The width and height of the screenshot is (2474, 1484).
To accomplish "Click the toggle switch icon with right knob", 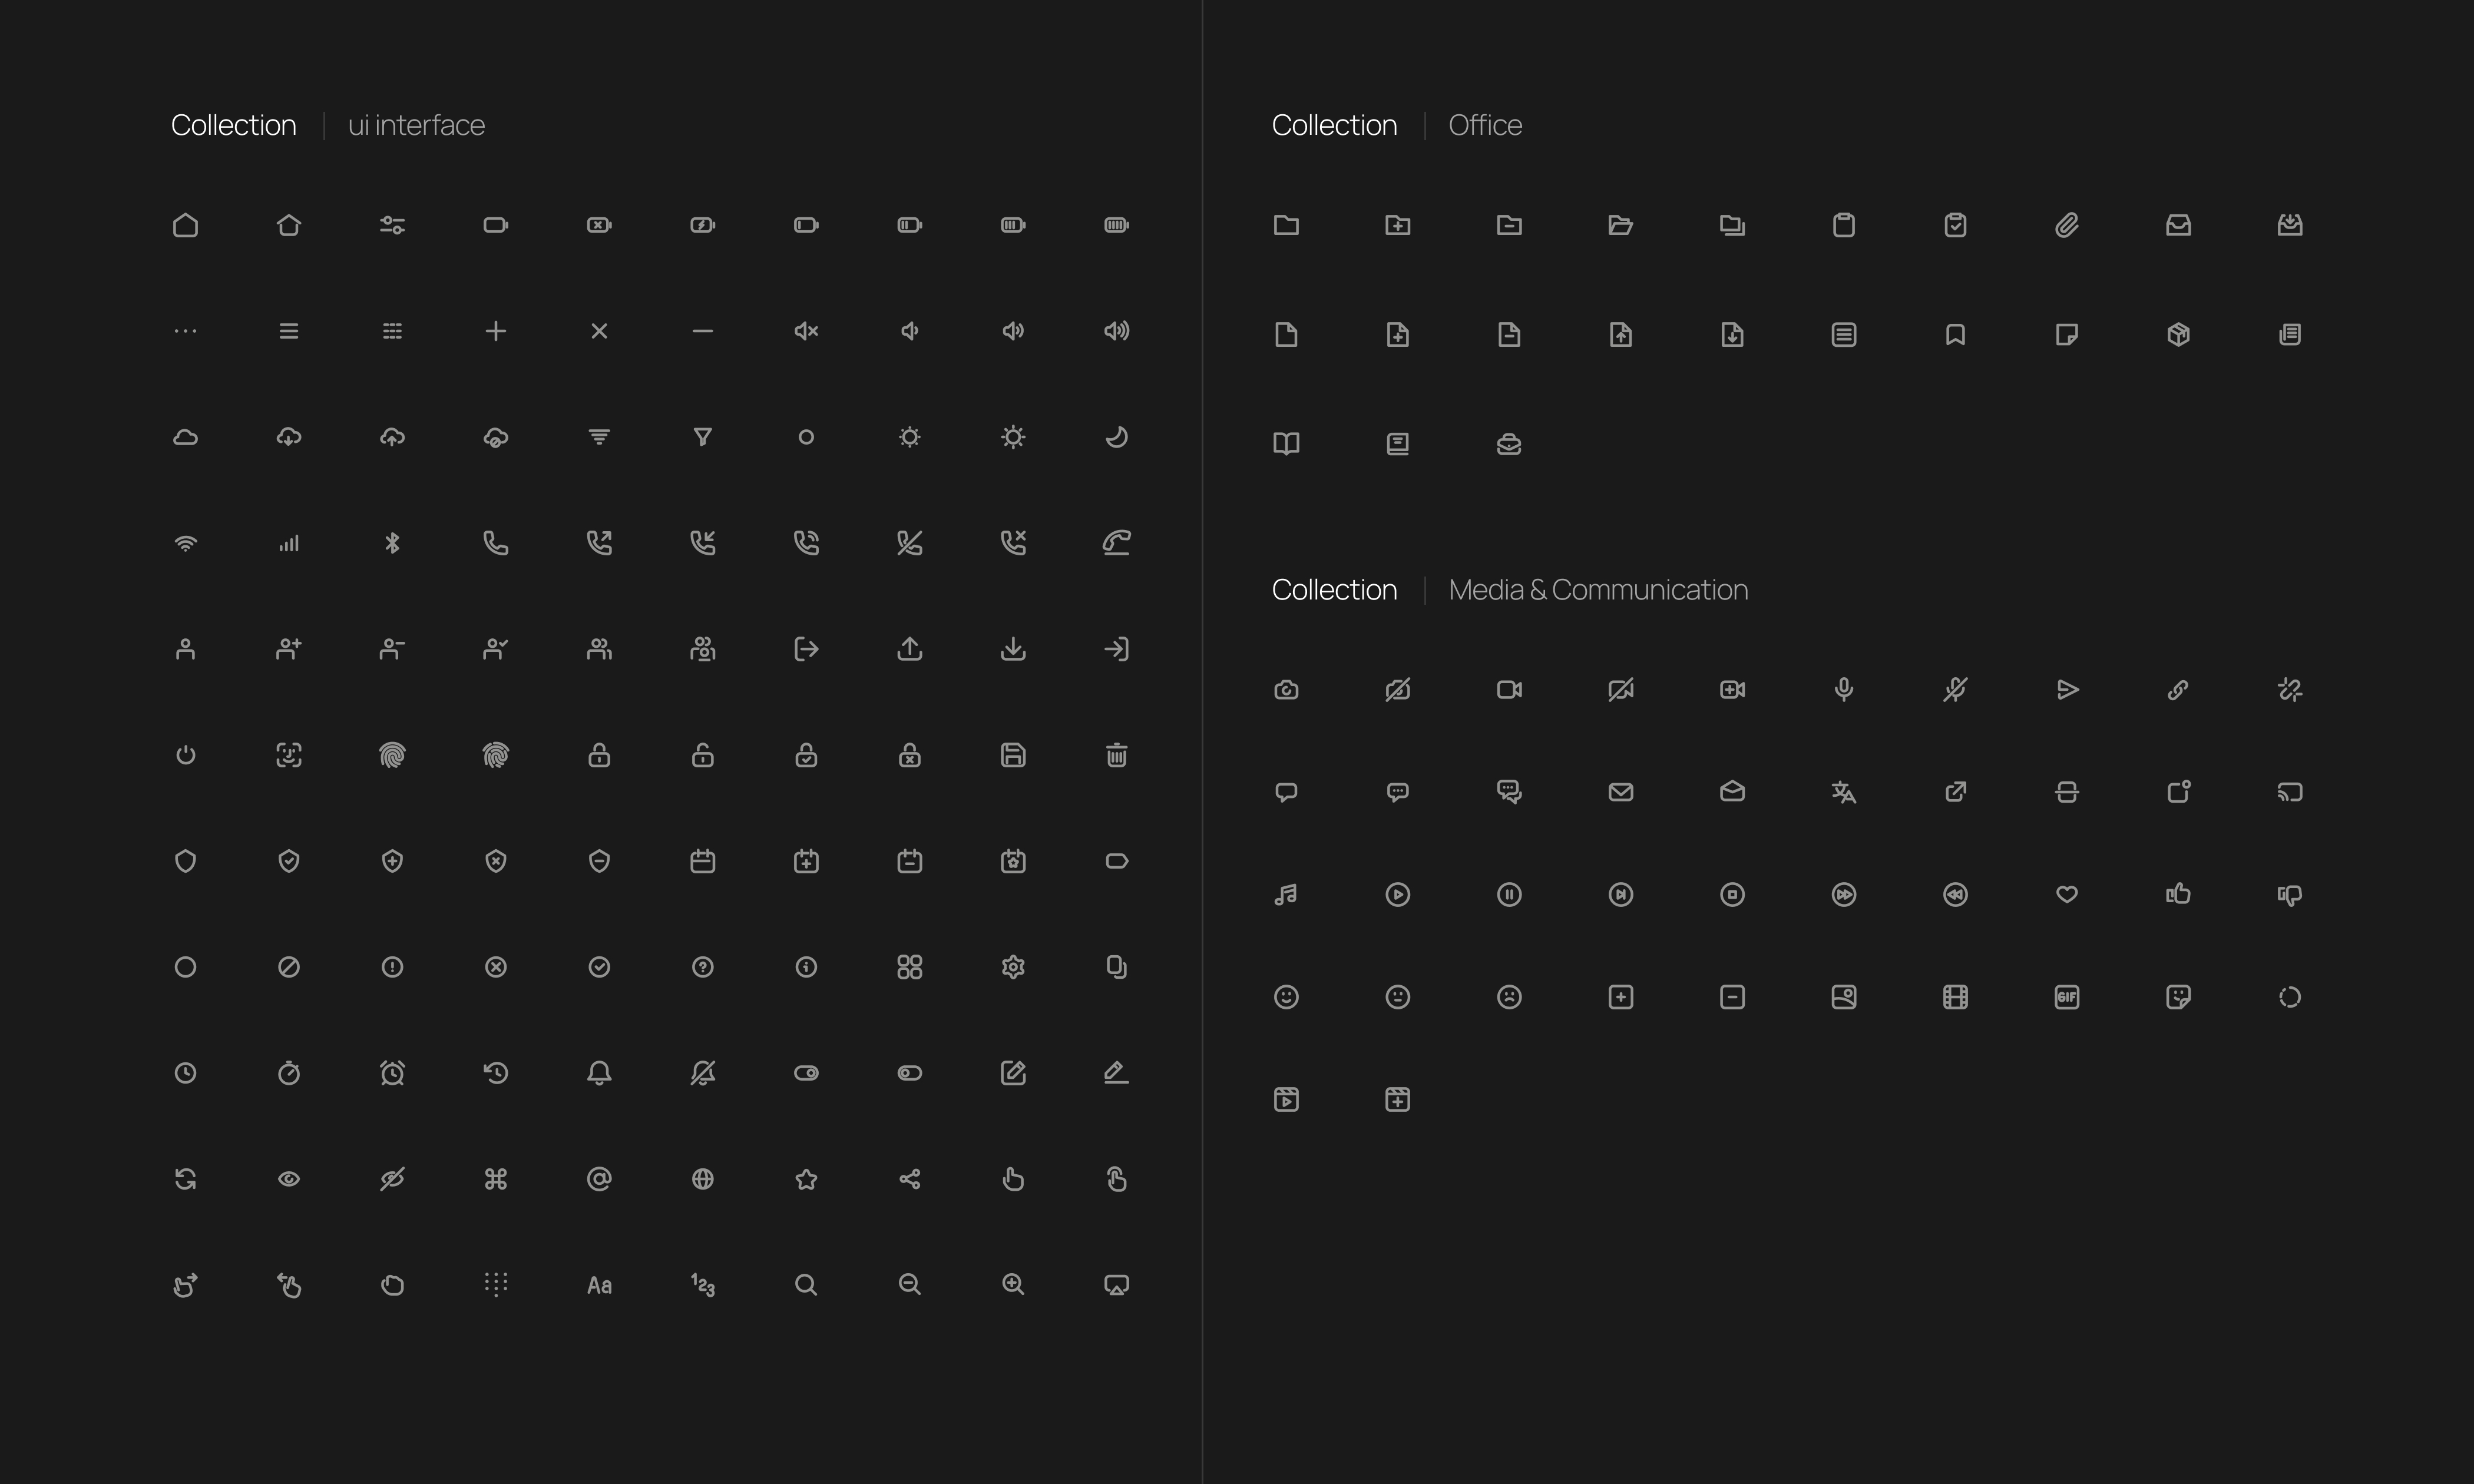I will [806, 1073].
